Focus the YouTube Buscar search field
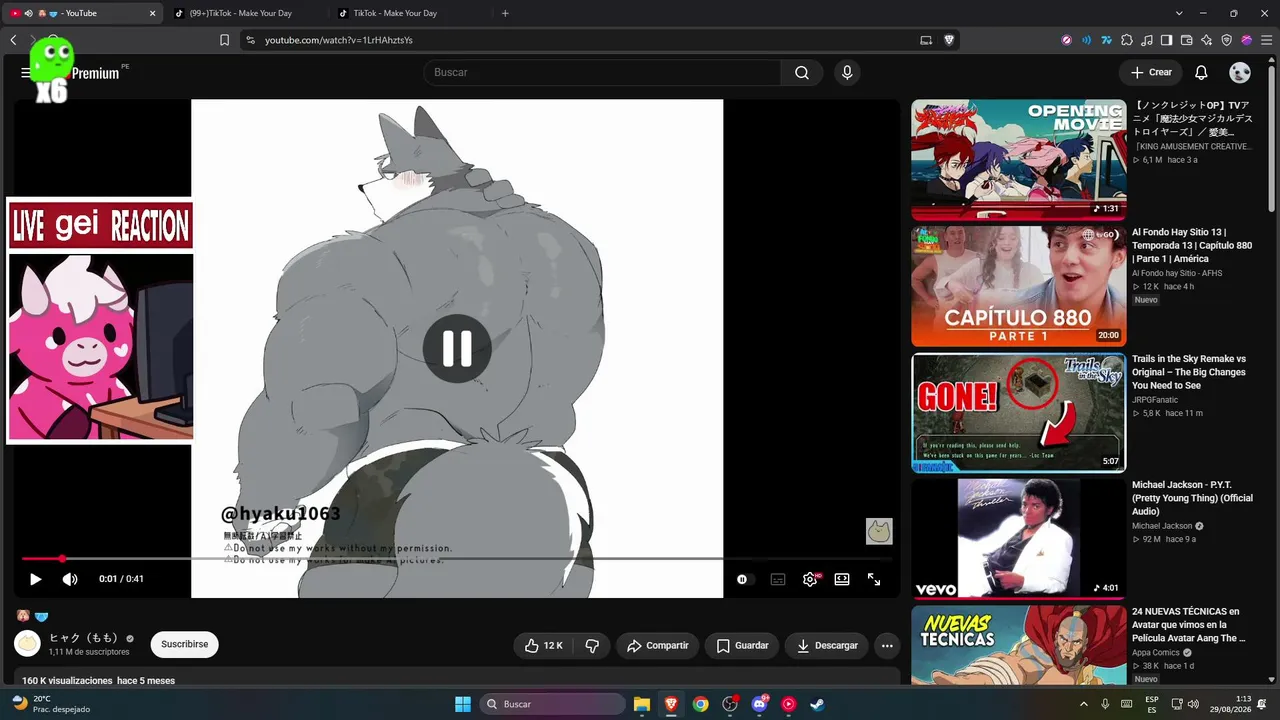1280x720 pixels. pos(602,72)
